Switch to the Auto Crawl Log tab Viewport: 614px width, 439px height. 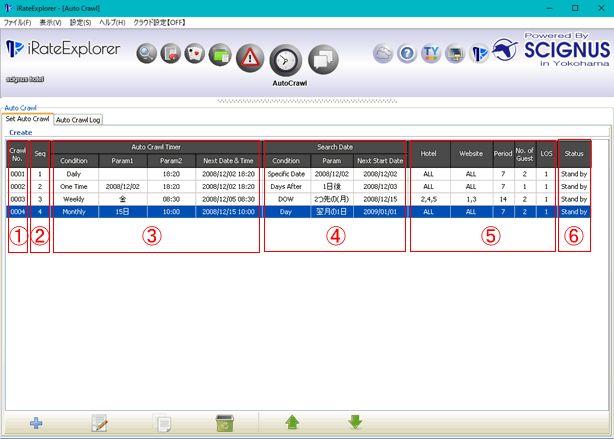point(78,119)
